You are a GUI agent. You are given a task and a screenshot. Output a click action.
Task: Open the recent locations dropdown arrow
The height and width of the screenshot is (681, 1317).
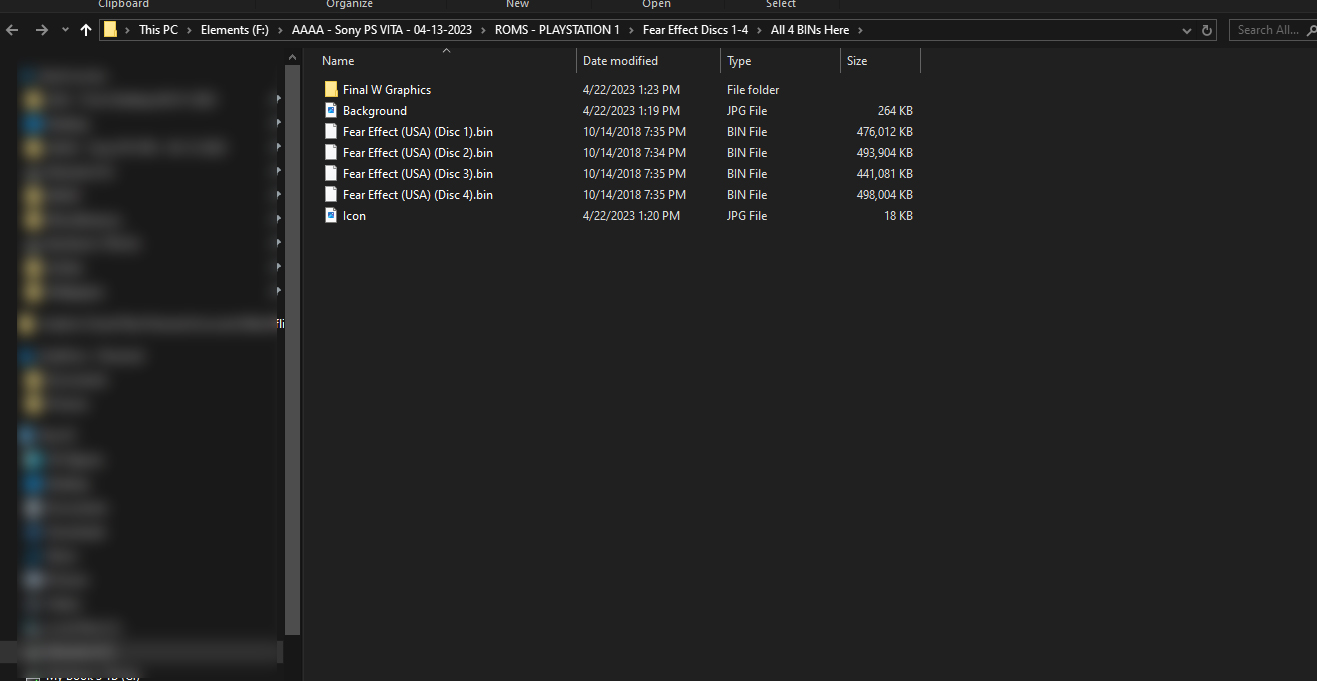coord(65,30)
